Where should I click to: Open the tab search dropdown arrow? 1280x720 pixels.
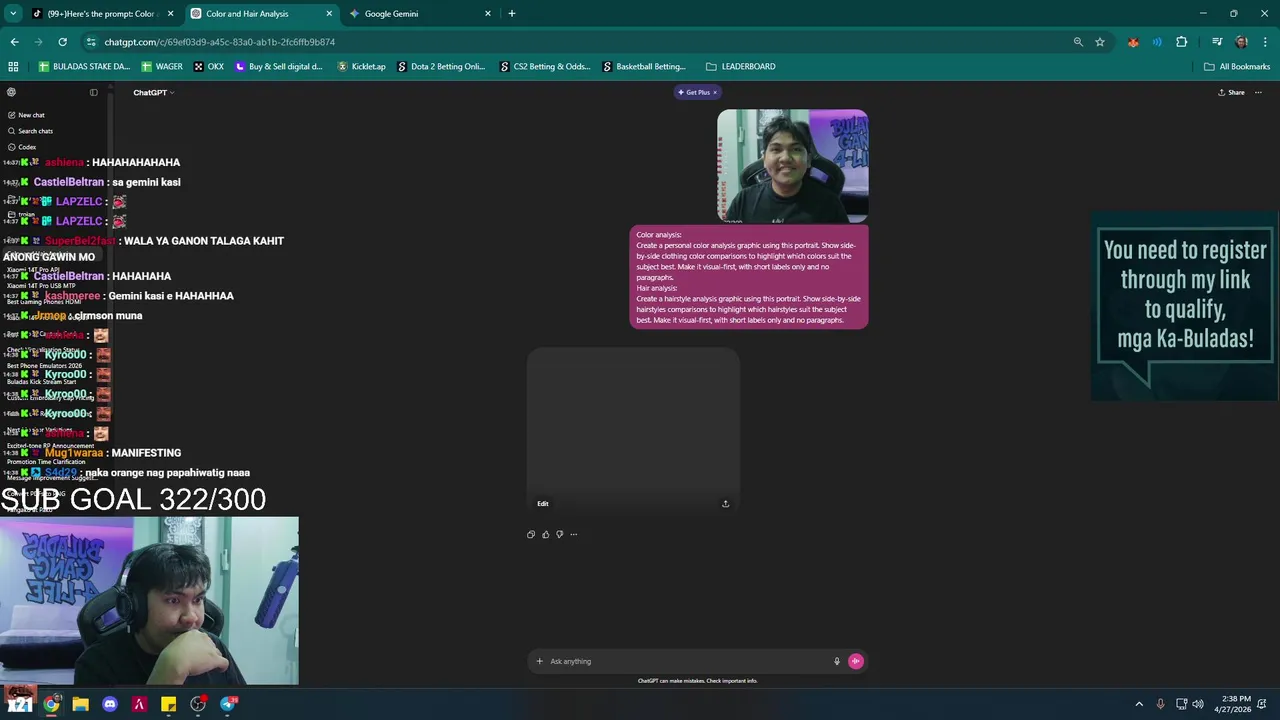[13, 14]
